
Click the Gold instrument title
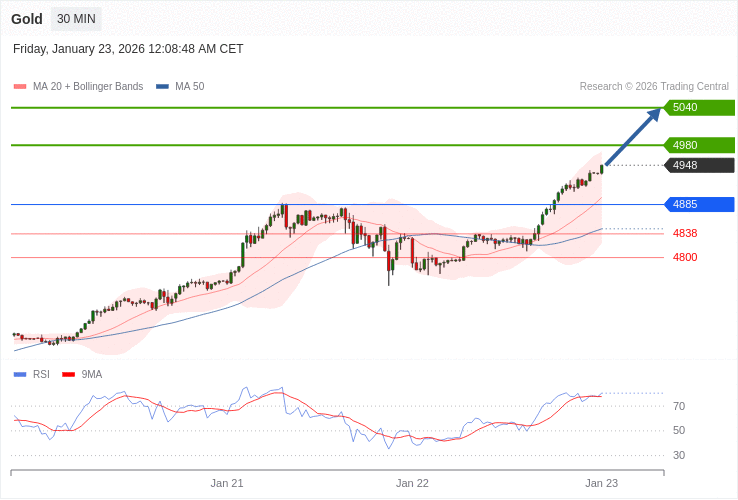pyautogui.click(x=27, y=19)
